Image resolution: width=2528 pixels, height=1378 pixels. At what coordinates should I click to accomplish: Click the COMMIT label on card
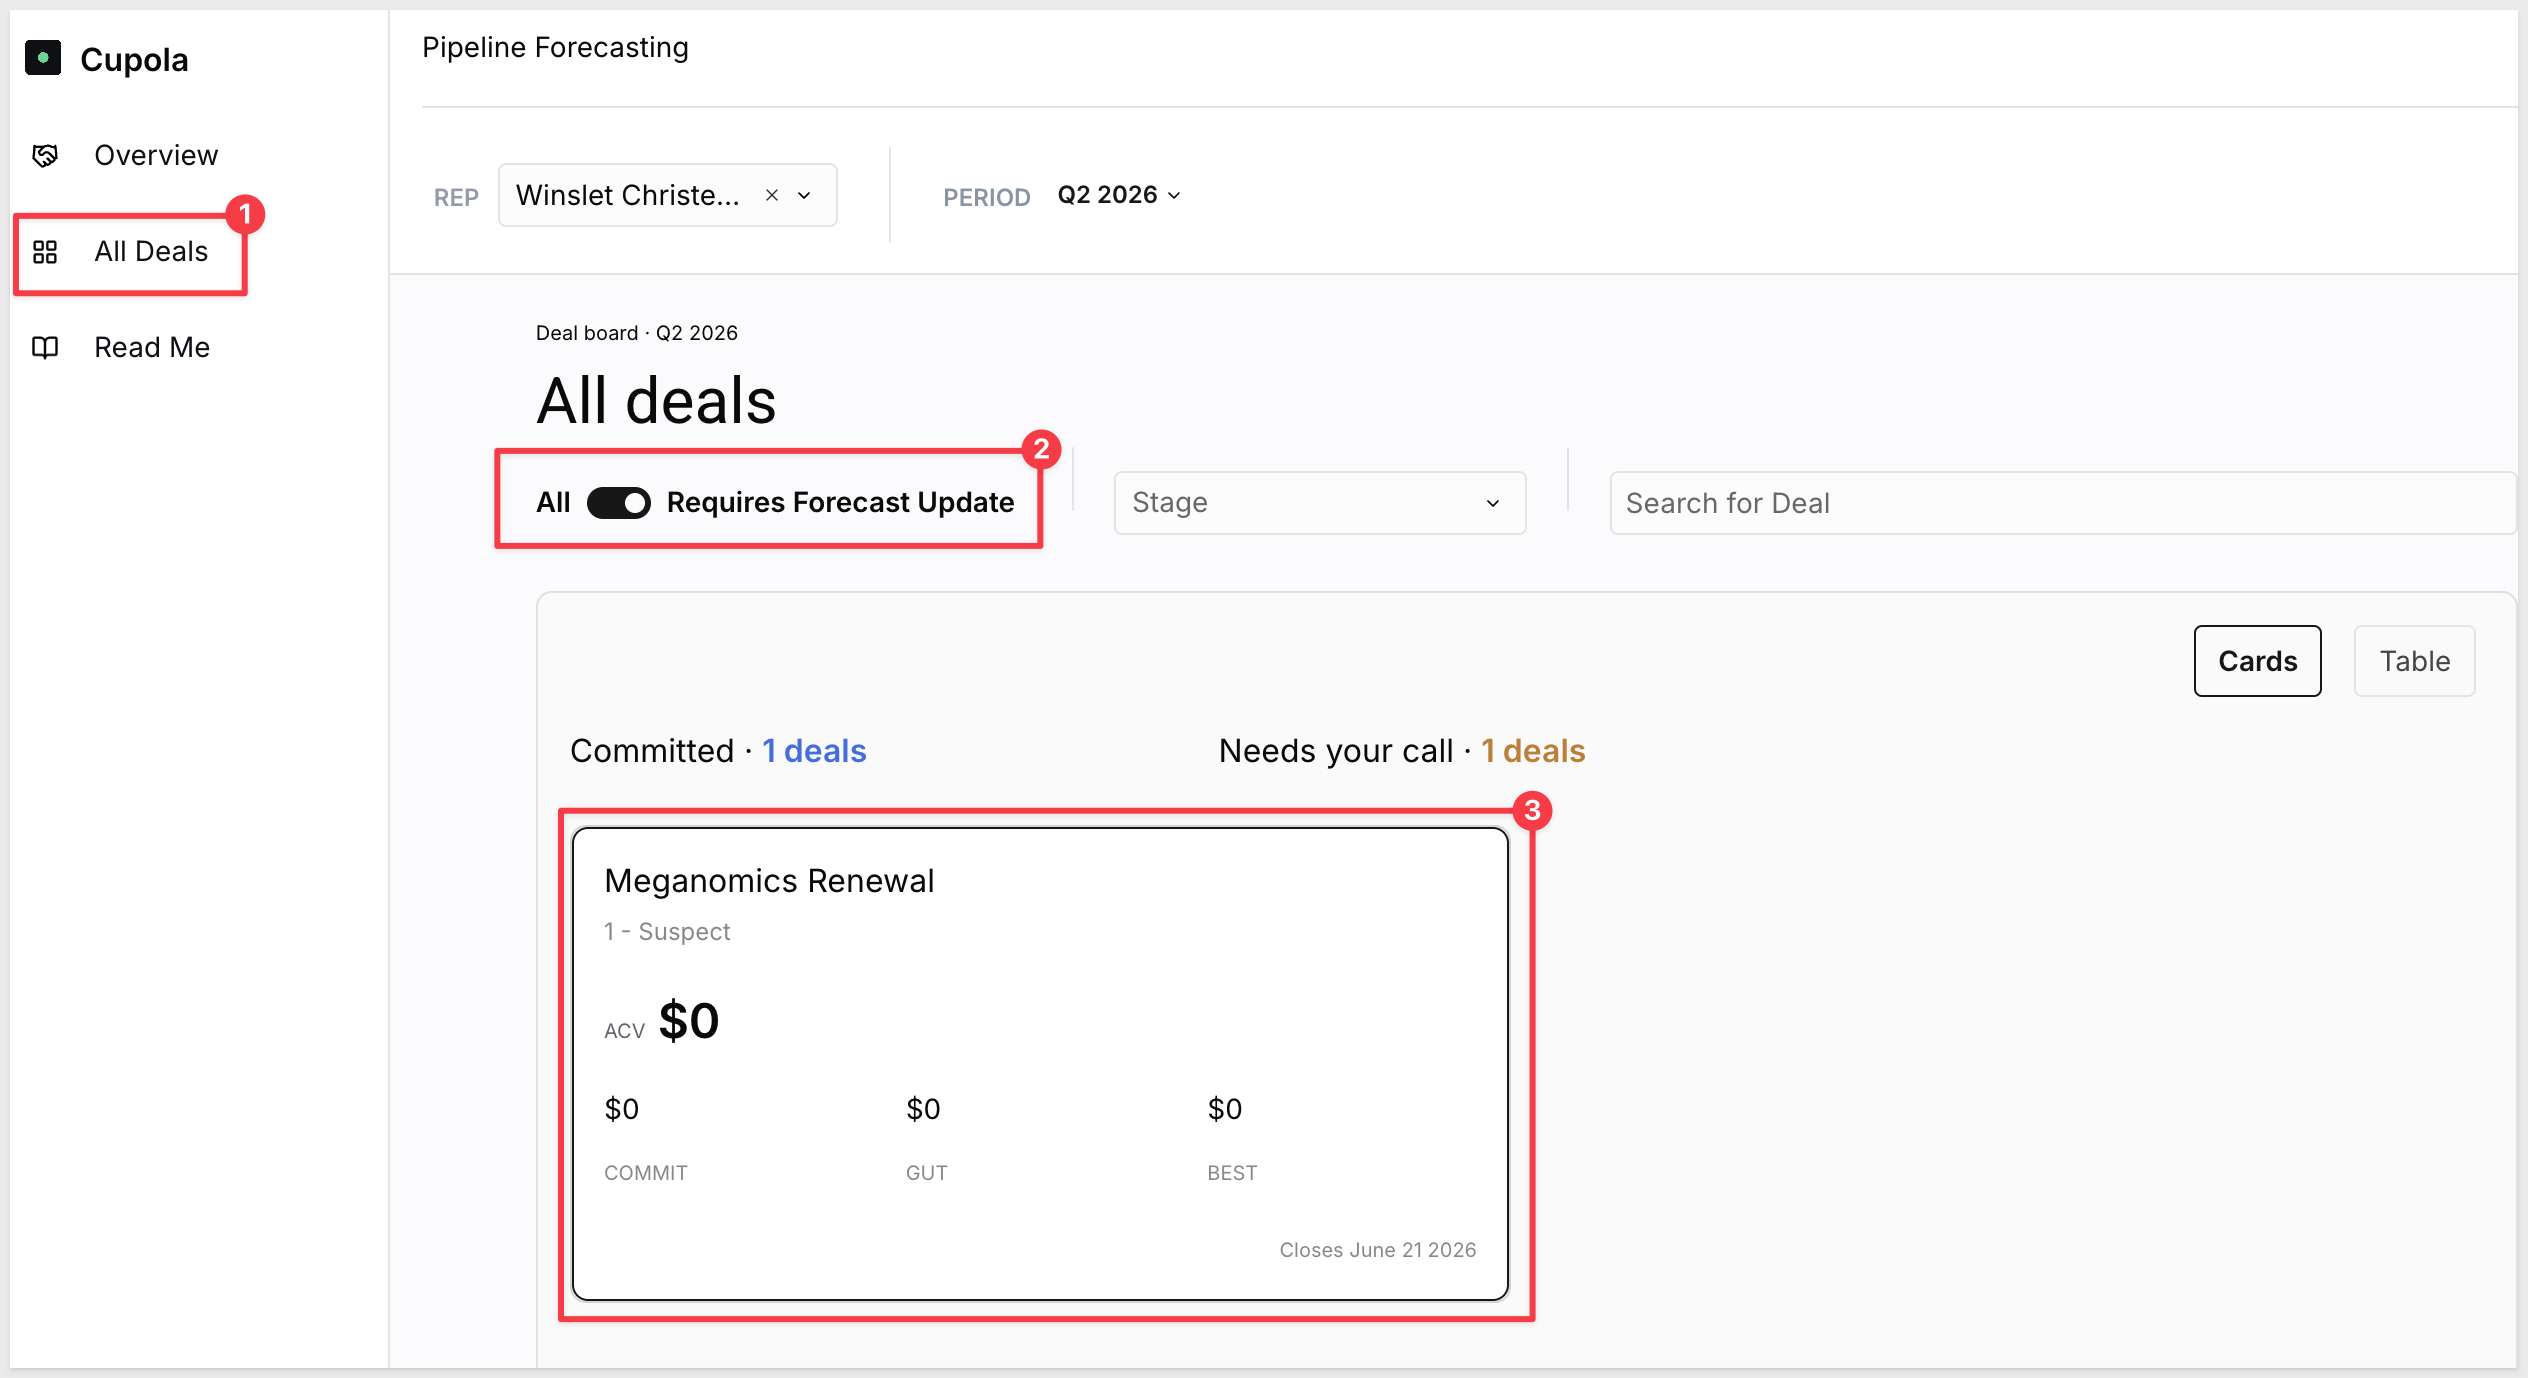coord(646,1173)
